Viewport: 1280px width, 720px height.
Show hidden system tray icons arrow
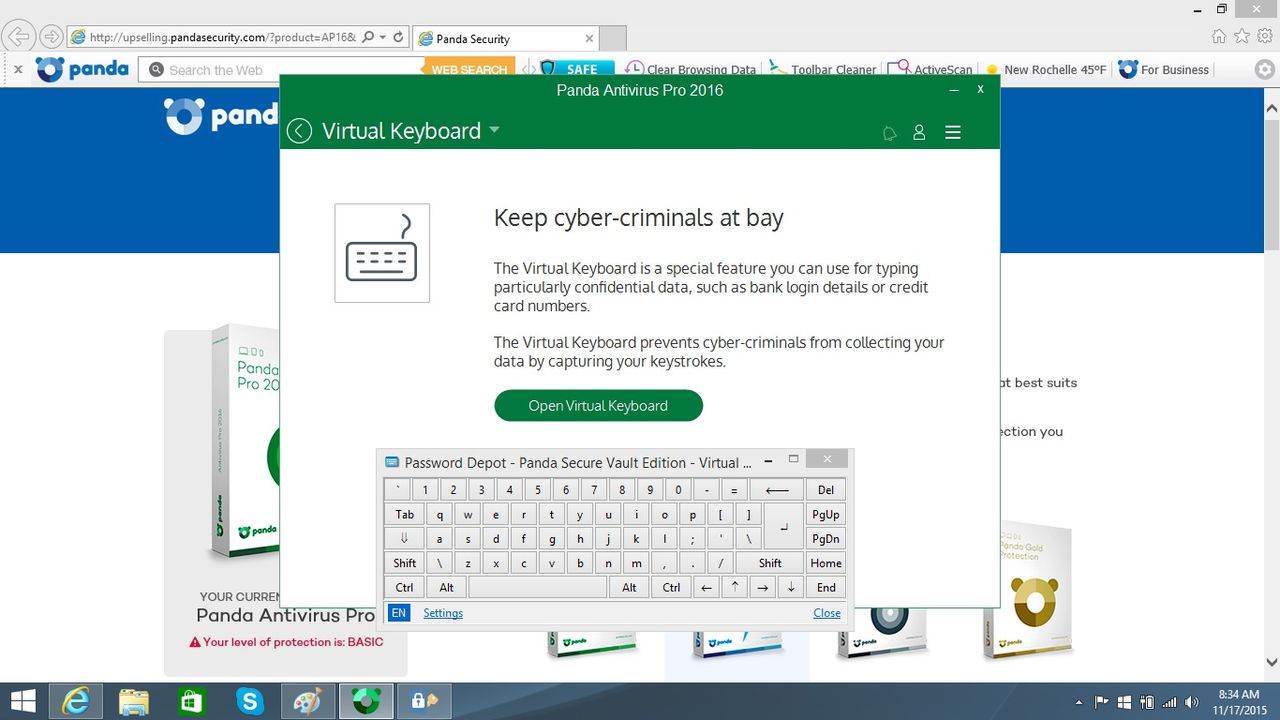point(1078,702)
